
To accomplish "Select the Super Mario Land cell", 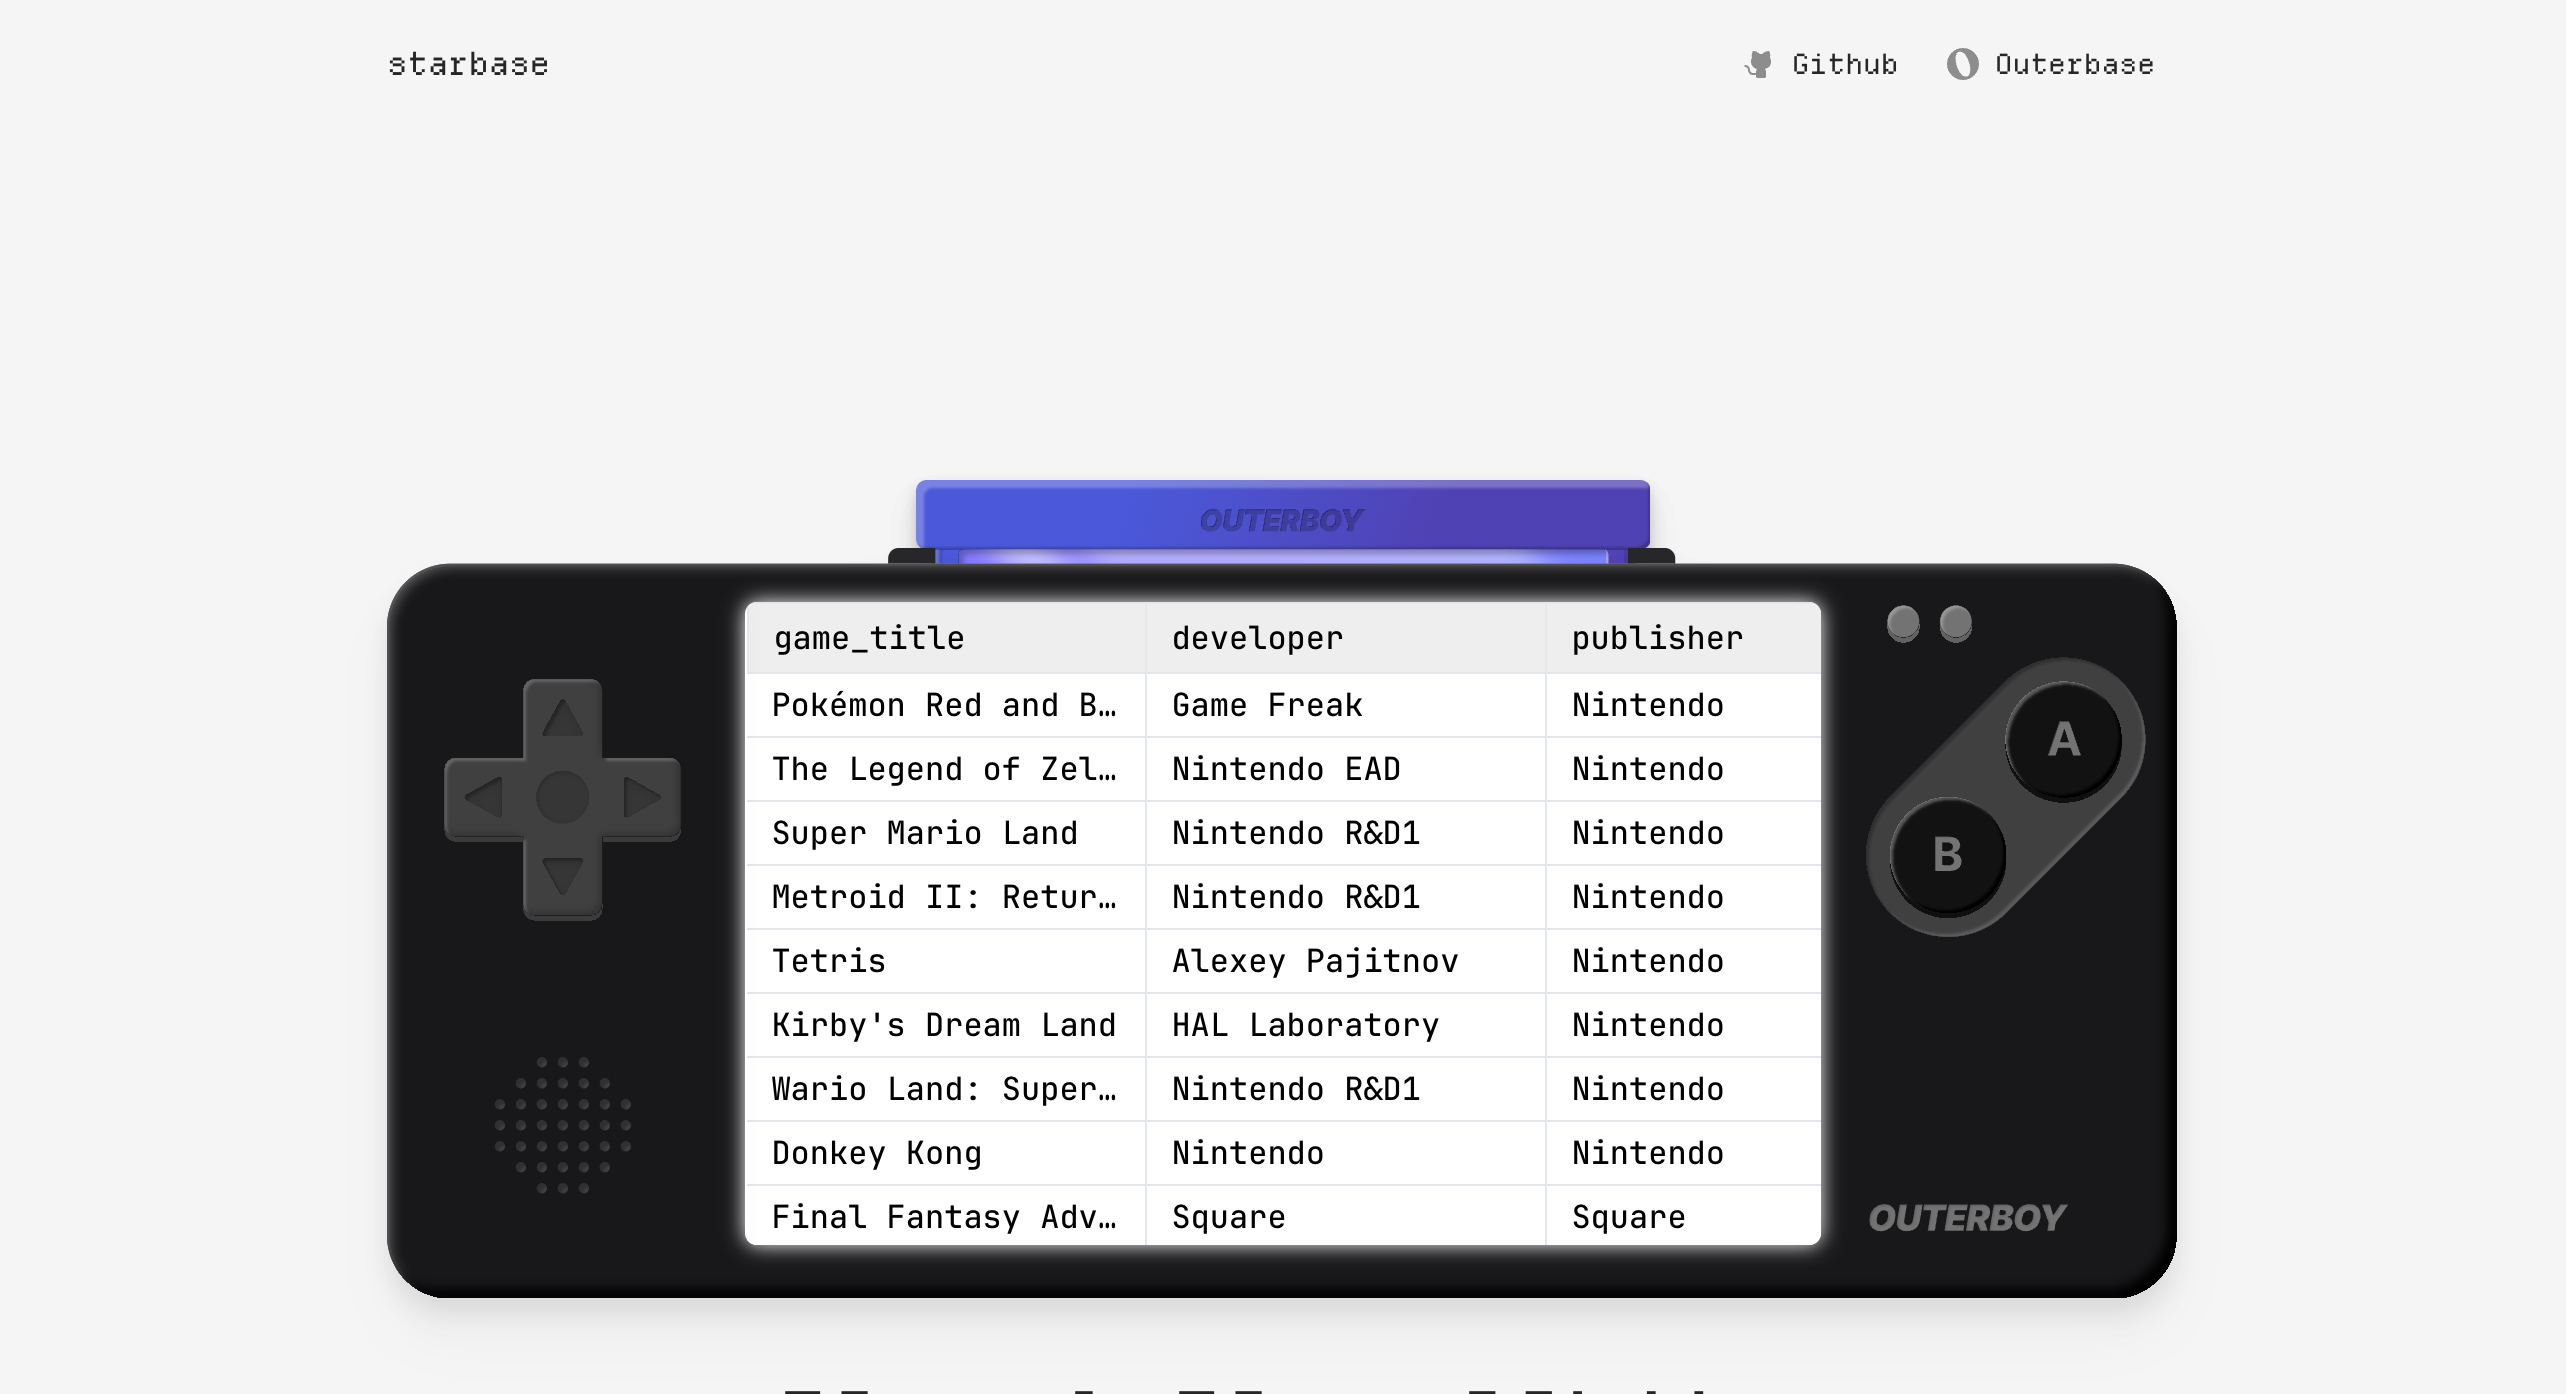I will (x=945, y=833).
